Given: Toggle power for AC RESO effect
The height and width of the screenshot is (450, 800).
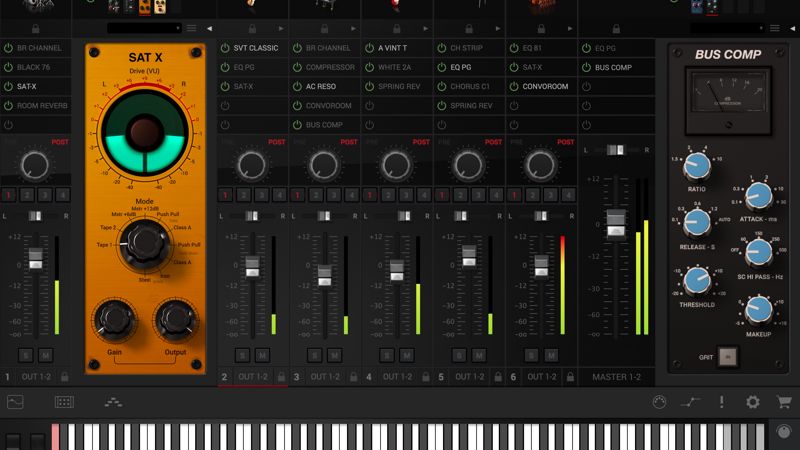Looking at the screenshot, I should click(x=297, y=87).
